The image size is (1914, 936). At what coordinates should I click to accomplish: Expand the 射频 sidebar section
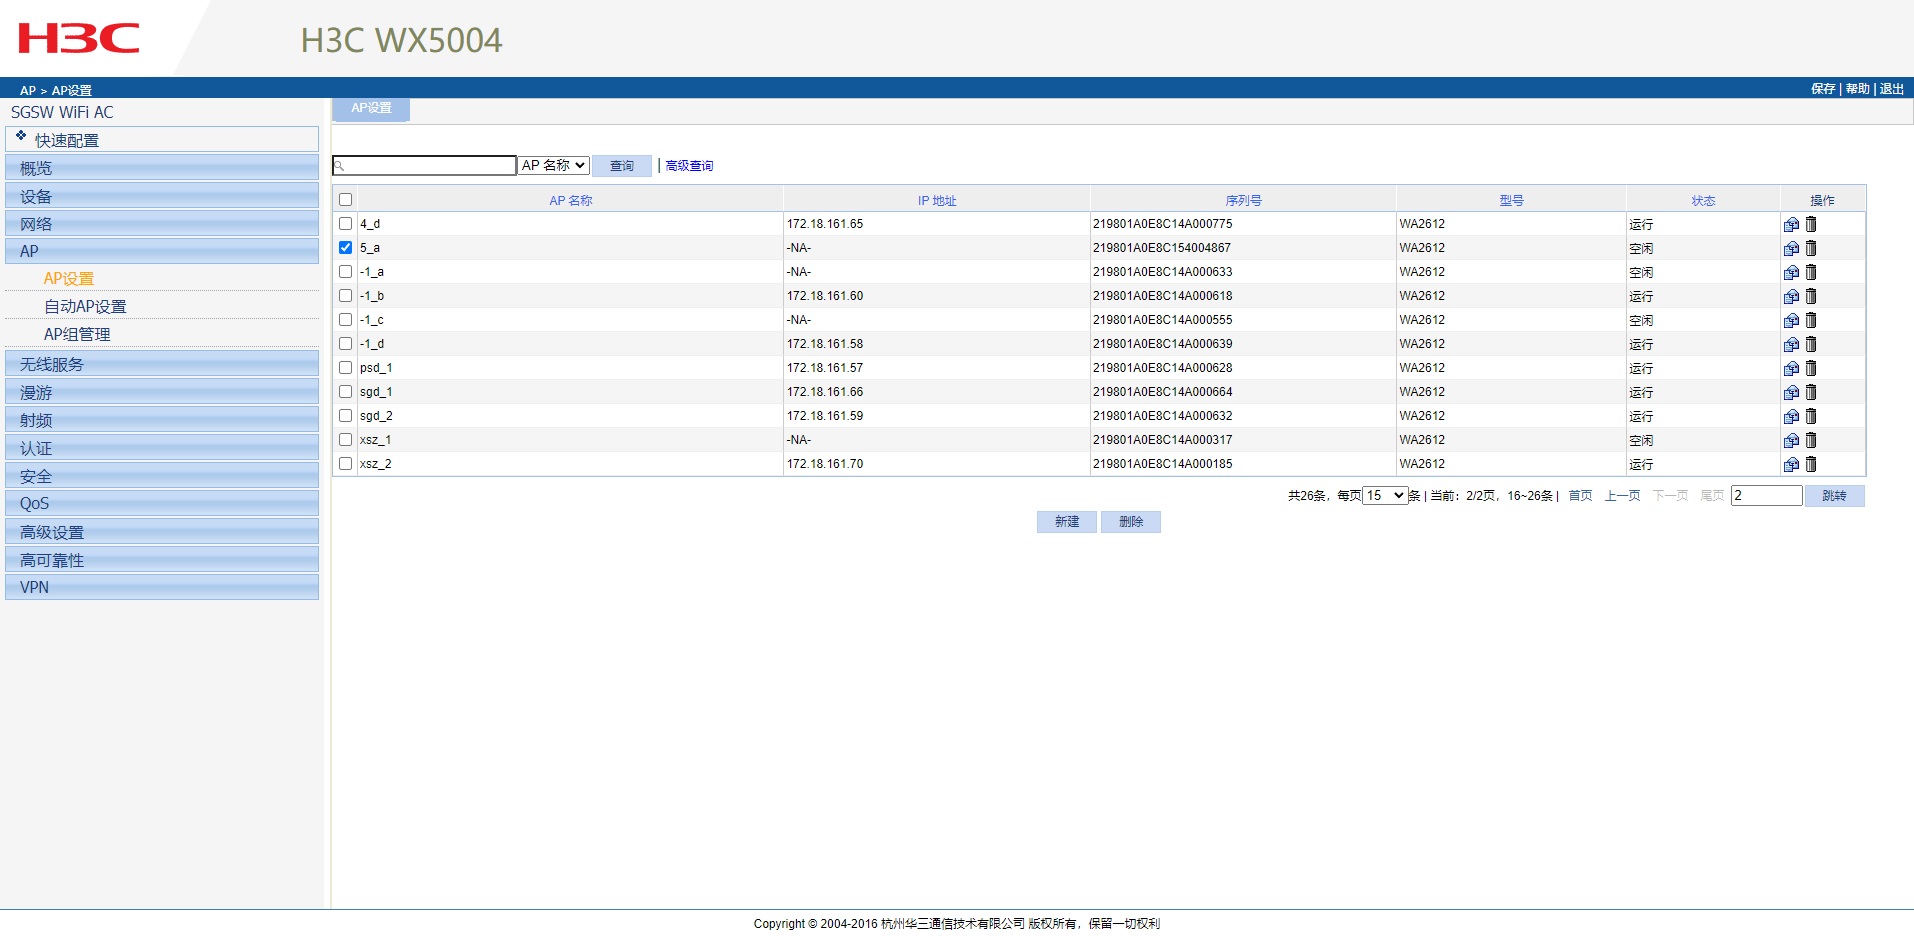[162, 420]
